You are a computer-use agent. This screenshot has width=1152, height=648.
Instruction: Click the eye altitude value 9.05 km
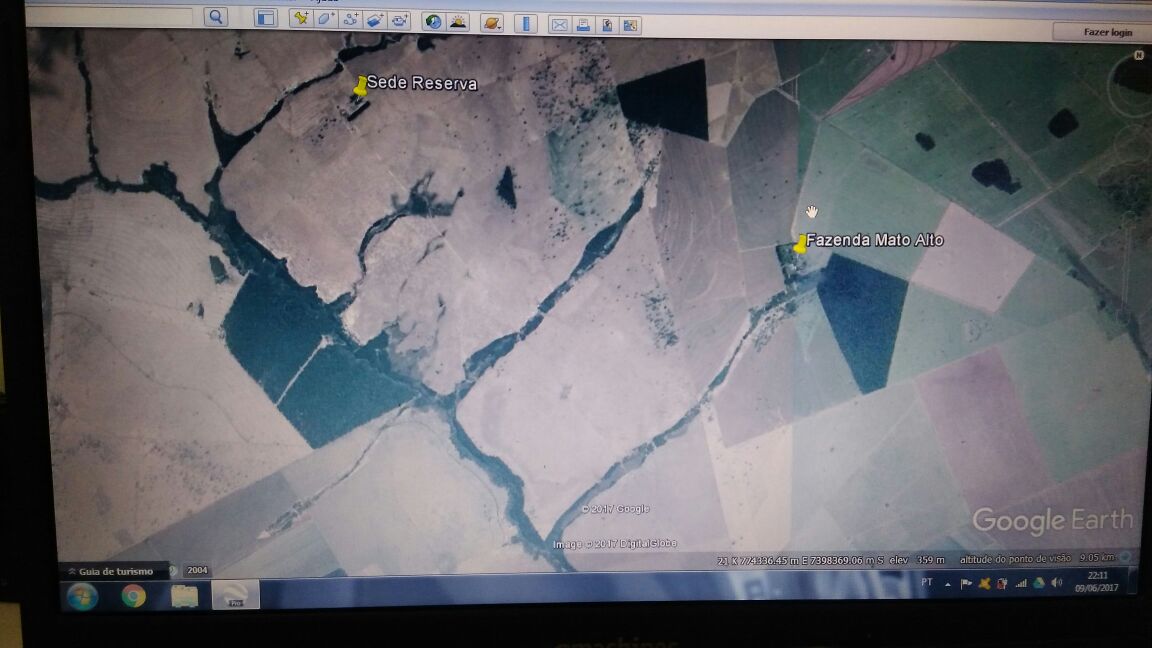click(x=1098, y=558)
